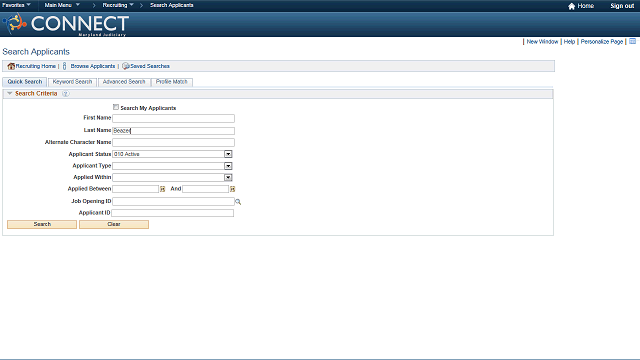Click the CONNECT logo
640x360 pixels.
click(x=66, y=24)
